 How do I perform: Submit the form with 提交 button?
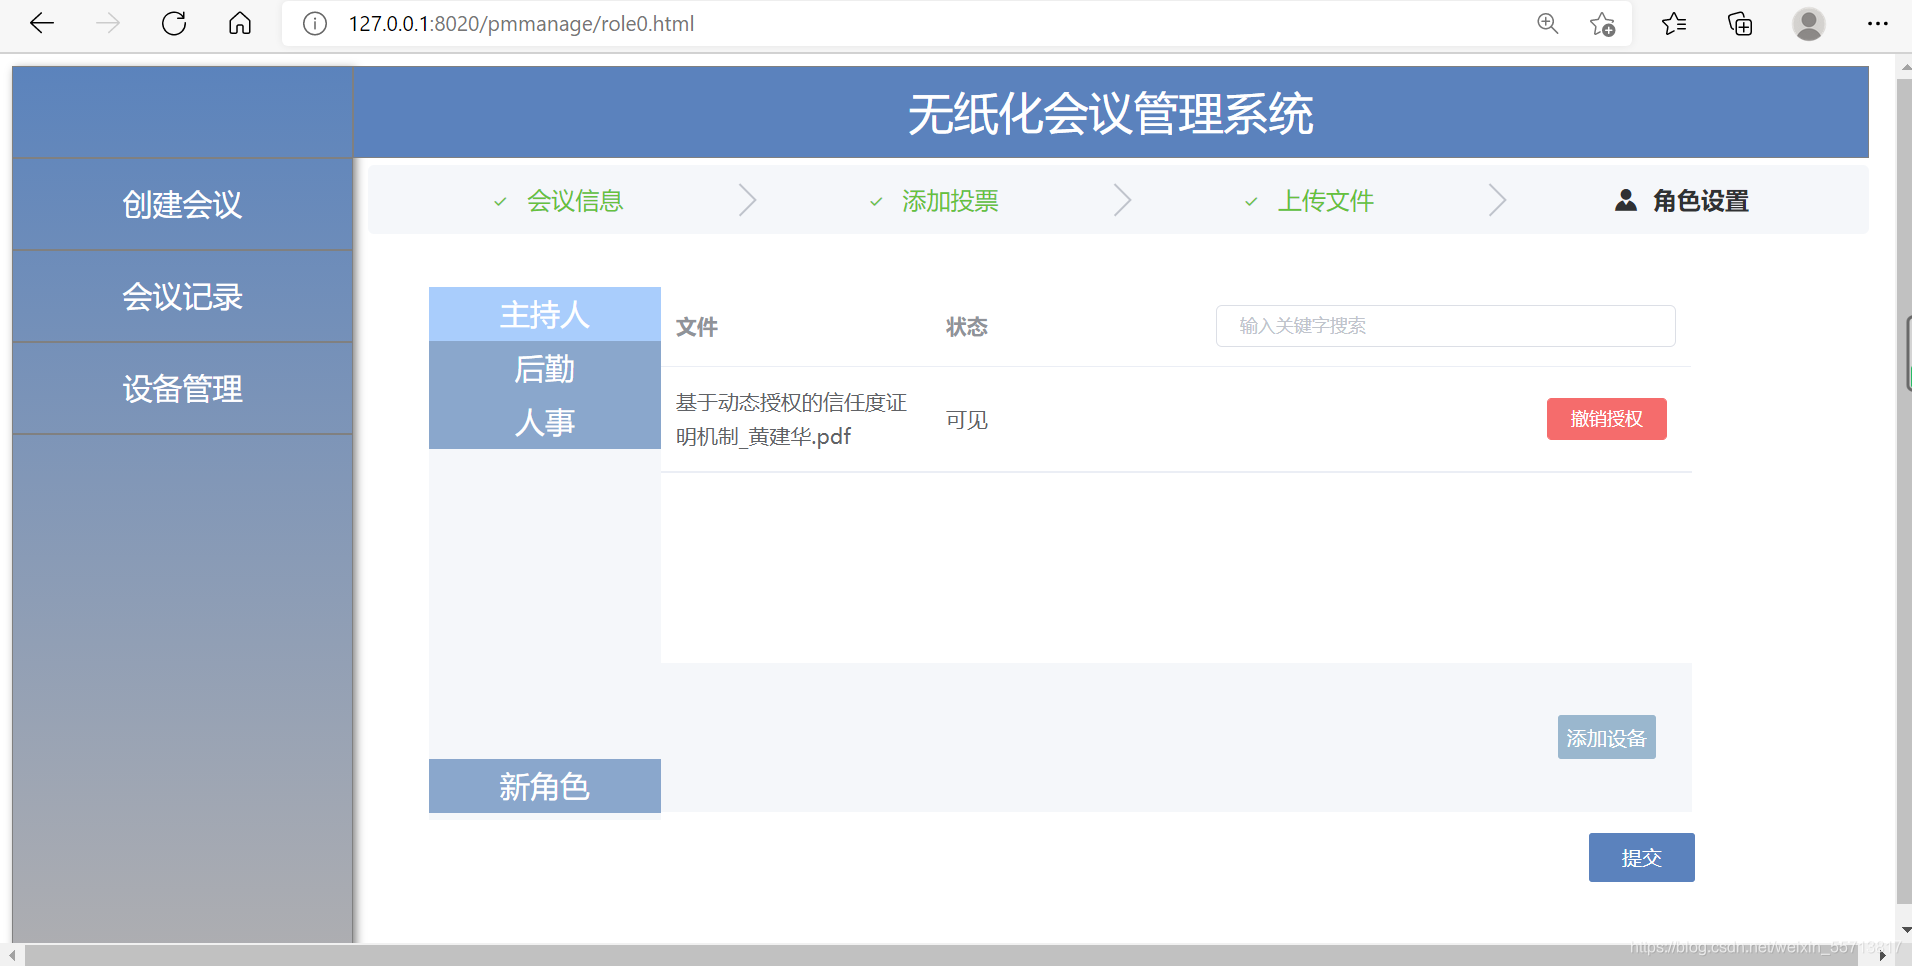click(x=1641, y=857)
